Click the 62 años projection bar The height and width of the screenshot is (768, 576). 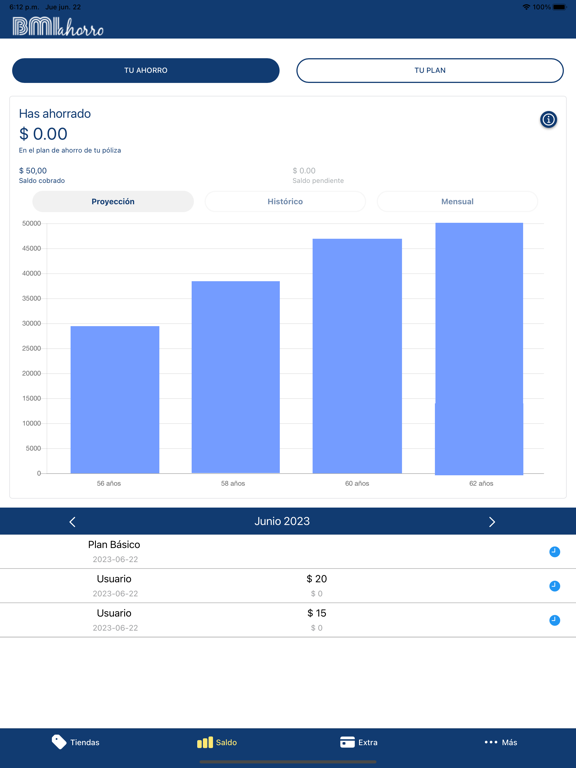coord(479,349)
